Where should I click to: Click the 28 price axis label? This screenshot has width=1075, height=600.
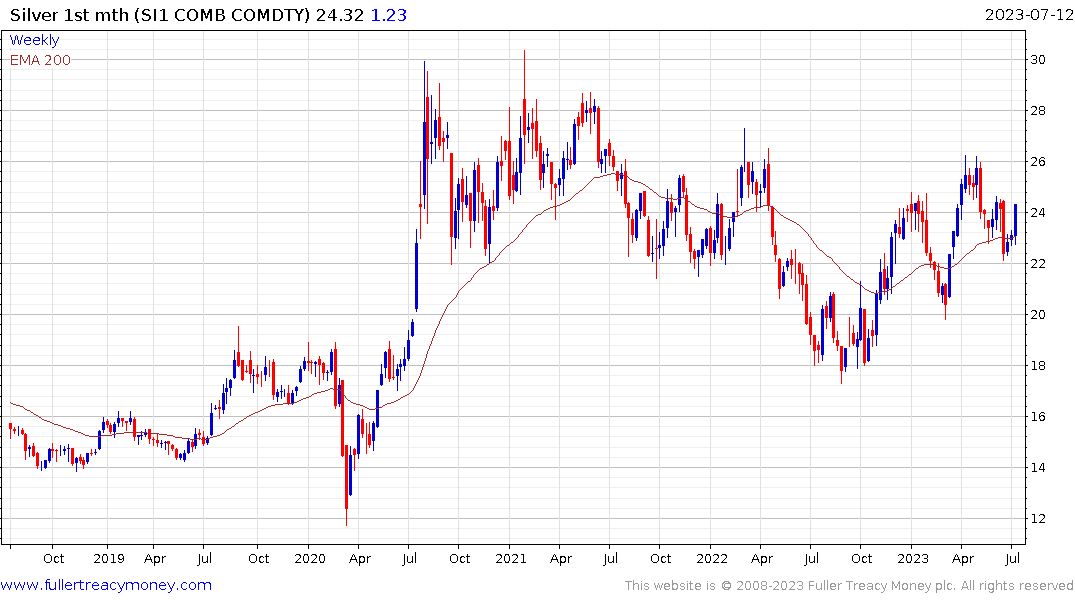point(1038,110)
